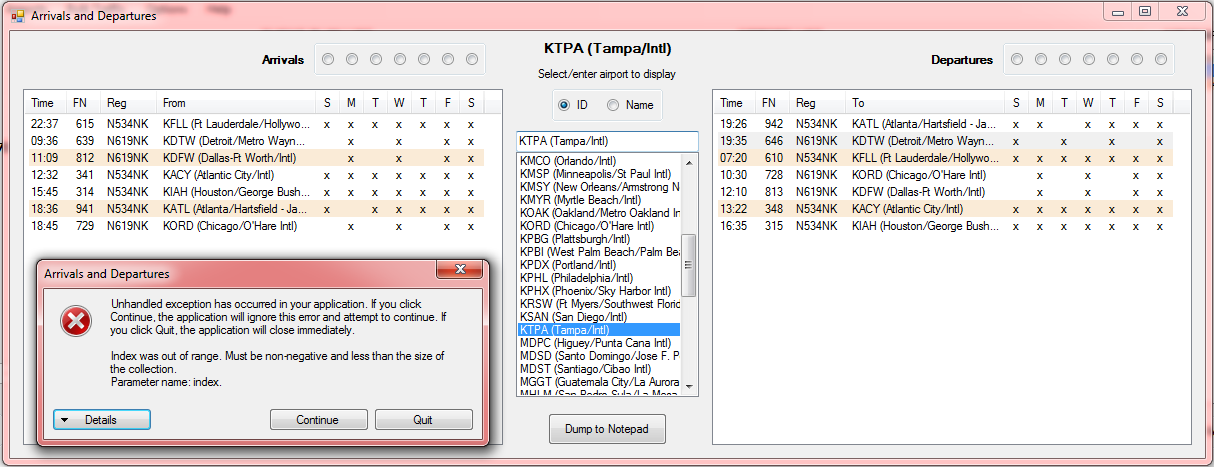Select KPBG (Plattsburgh/Intl) in the list

point(599,239)
